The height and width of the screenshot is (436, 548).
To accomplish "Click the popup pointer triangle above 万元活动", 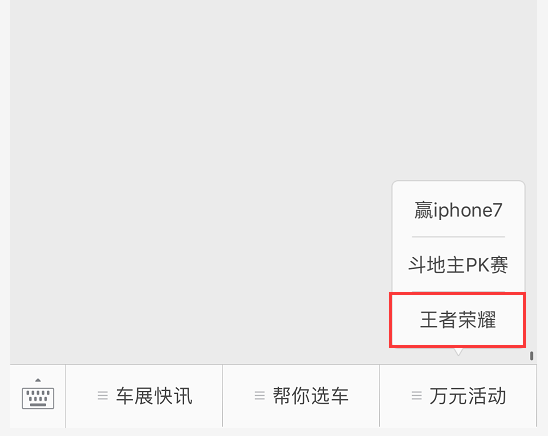I will (x=458, y=351).
